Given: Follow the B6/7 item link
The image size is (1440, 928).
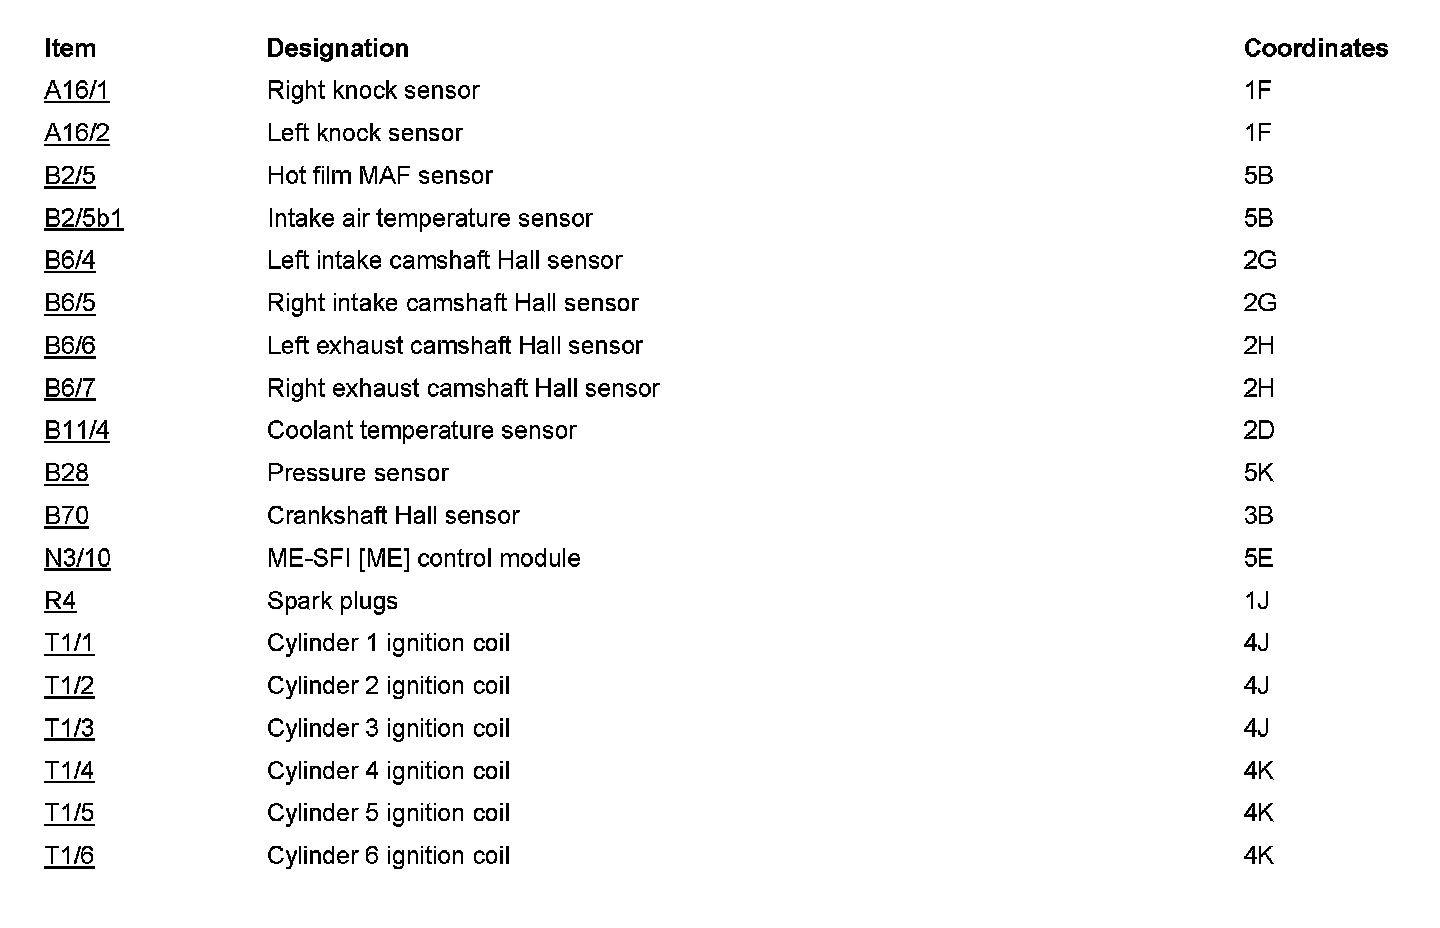Looking at the screenshot, I should click(69, 388).
